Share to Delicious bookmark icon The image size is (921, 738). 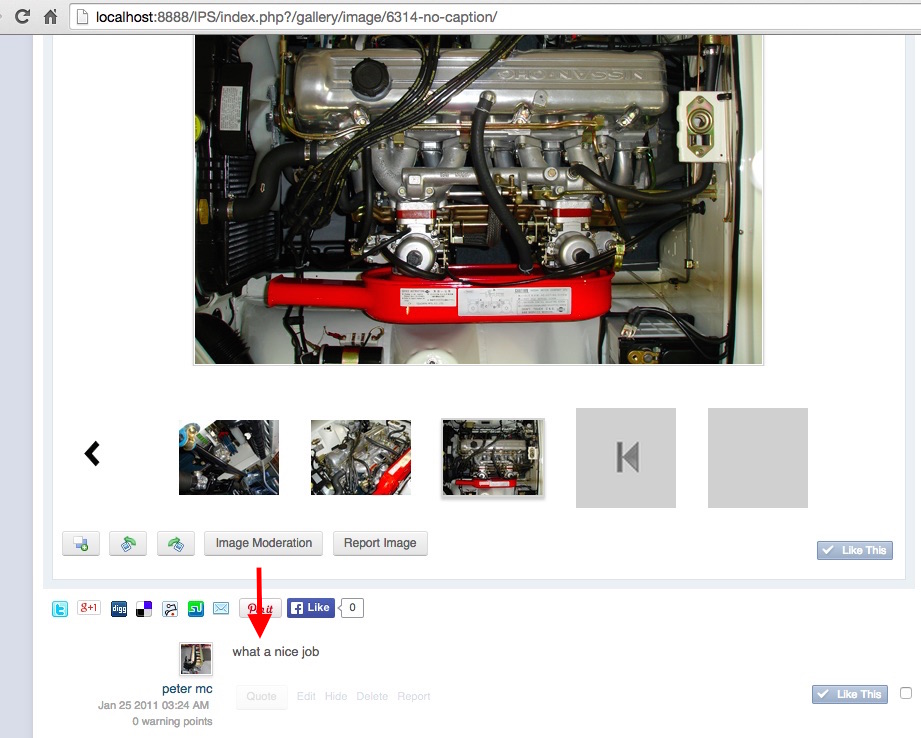(145, 608)
